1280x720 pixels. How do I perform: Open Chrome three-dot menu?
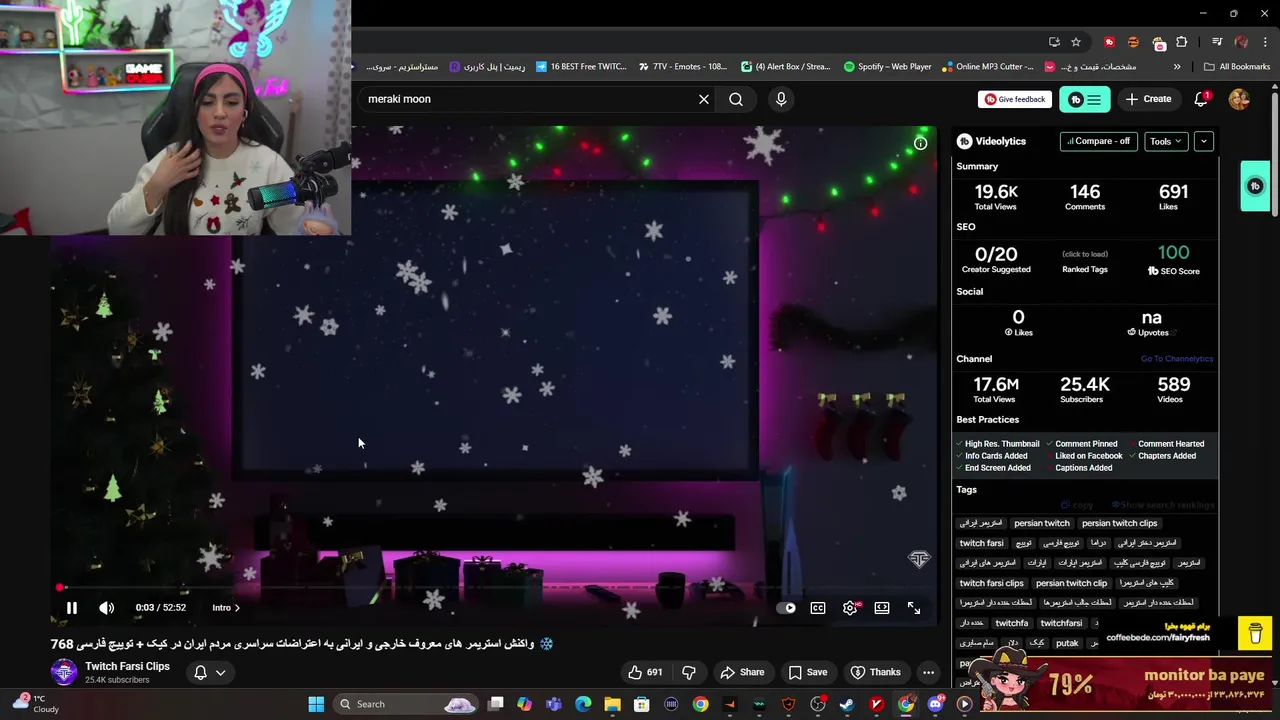tap(1266, 42)
